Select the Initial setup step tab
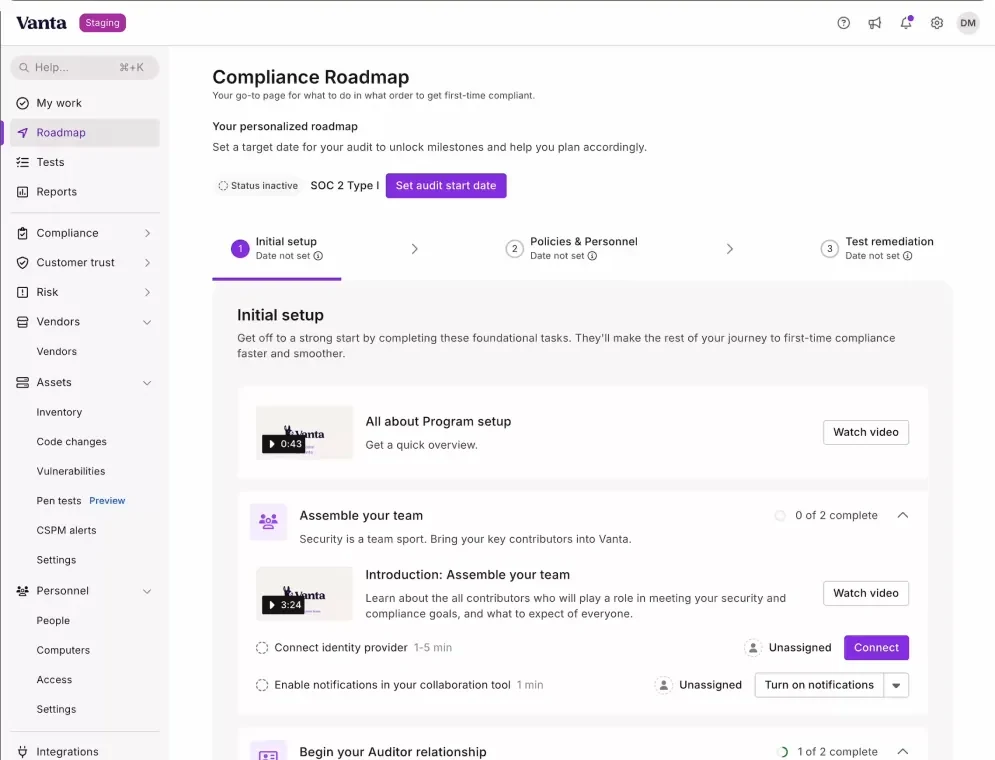The height and width of the screenshot is (760, 995). click(277, 248)
